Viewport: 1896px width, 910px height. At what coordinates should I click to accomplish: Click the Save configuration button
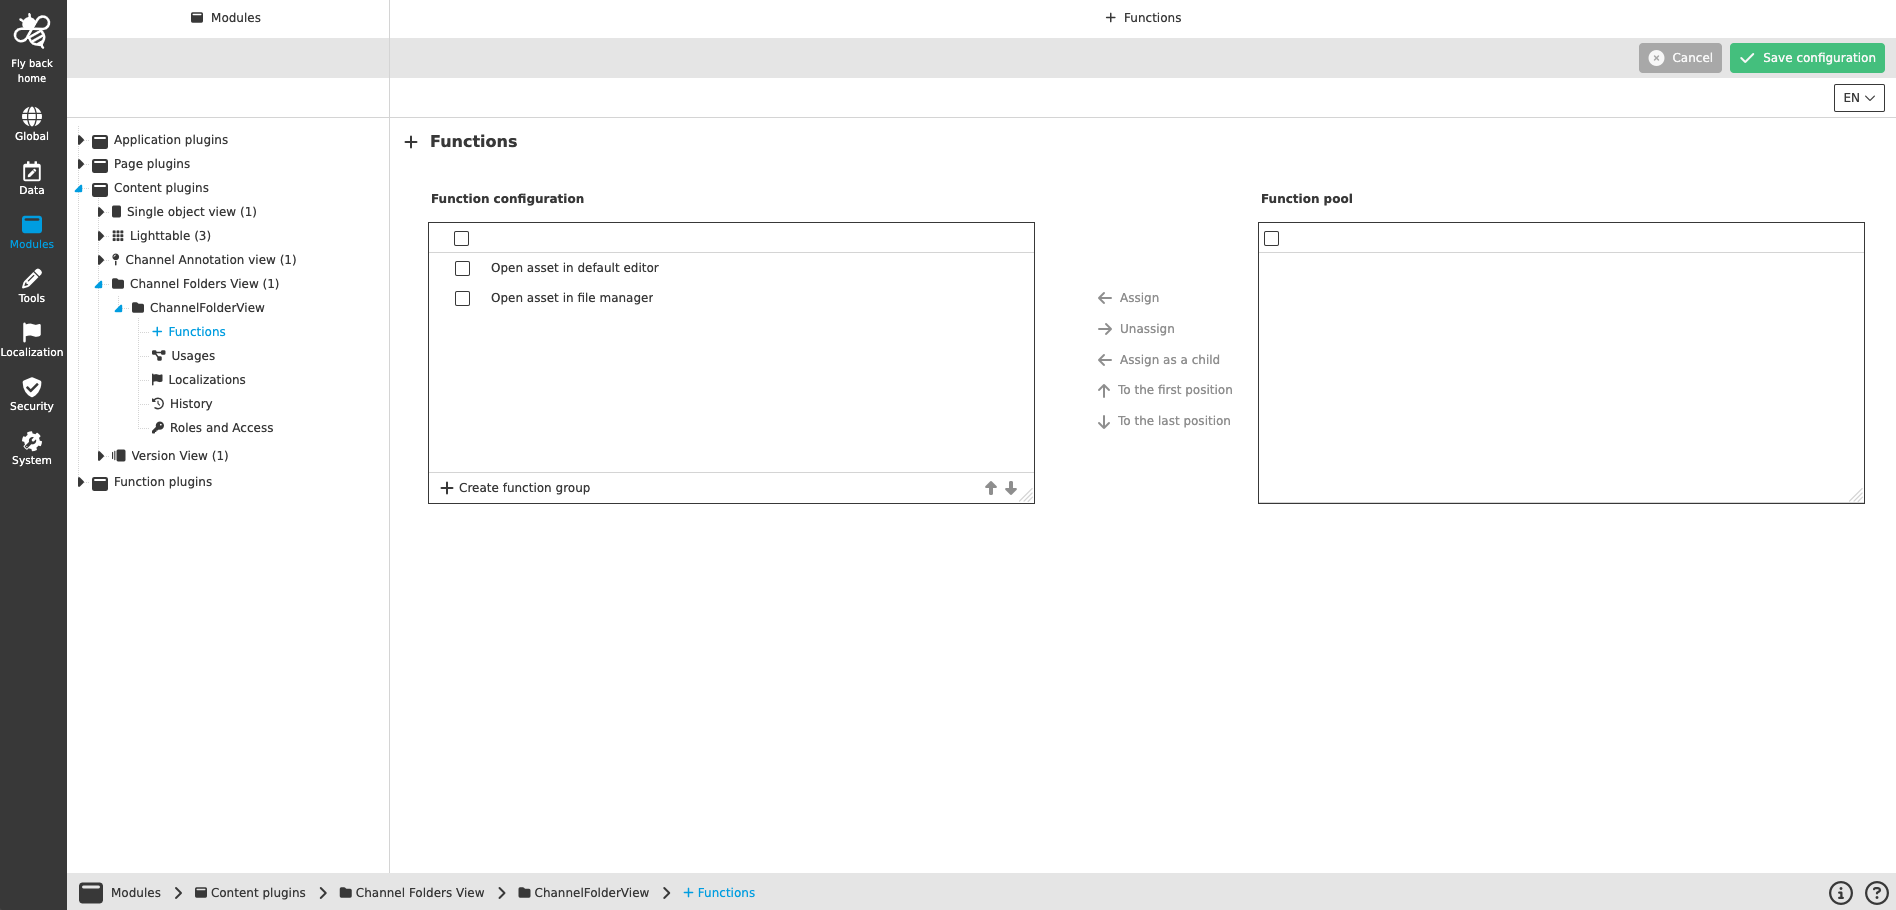(1806, 57)
